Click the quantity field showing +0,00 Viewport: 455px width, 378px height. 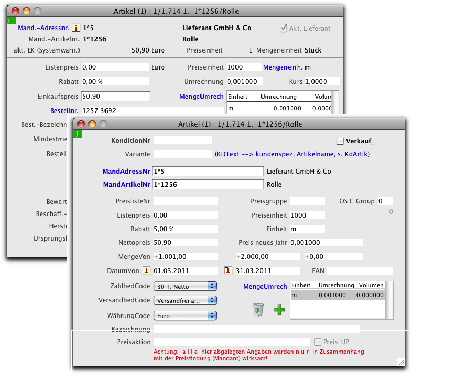(334, 256)
